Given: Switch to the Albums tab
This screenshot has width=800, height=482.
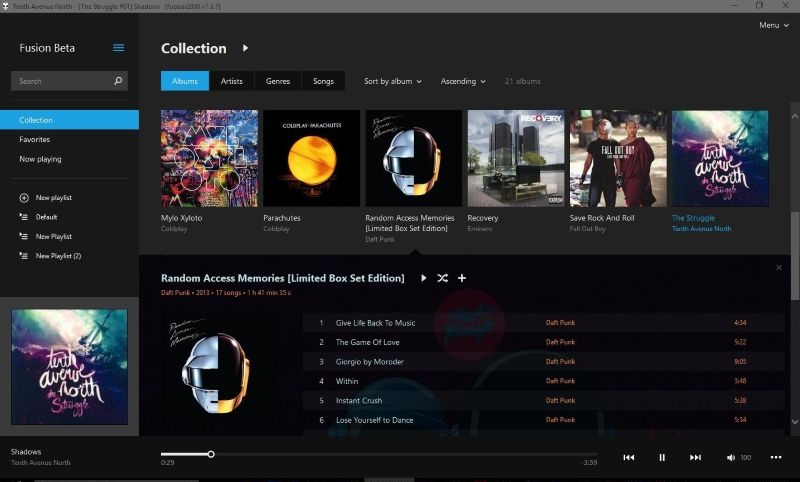Looking at the screenshot, I should 185,81.
